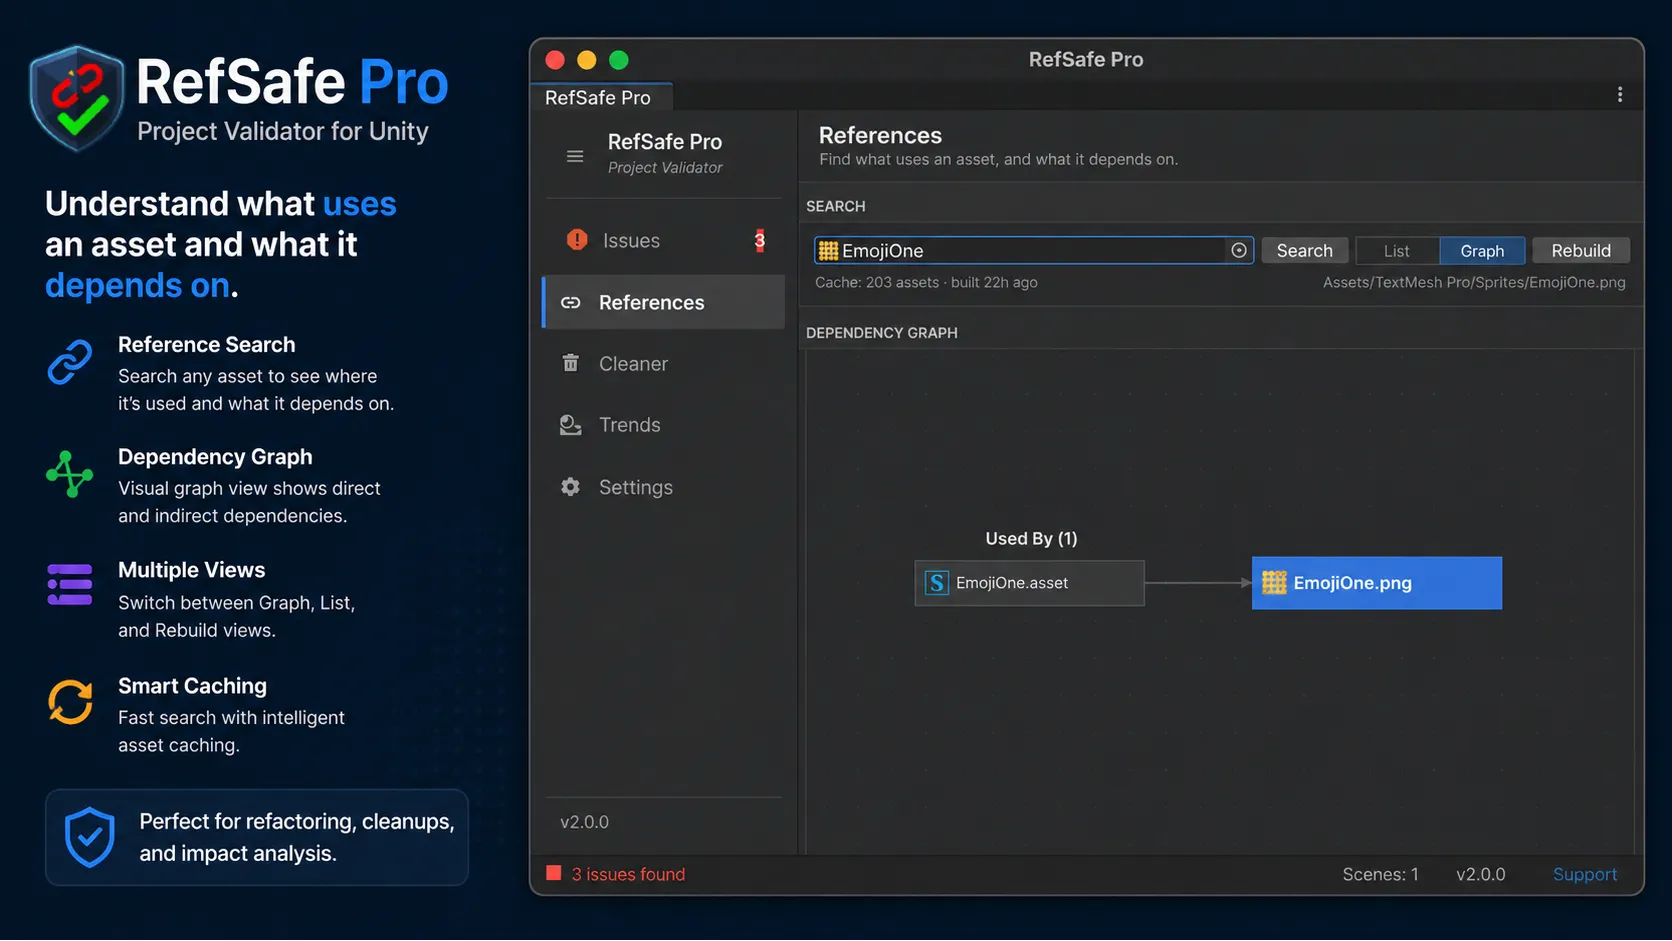Go to Trends in sidebar
The width and height of the screenshot is (1672, 941).
[664, 425]
